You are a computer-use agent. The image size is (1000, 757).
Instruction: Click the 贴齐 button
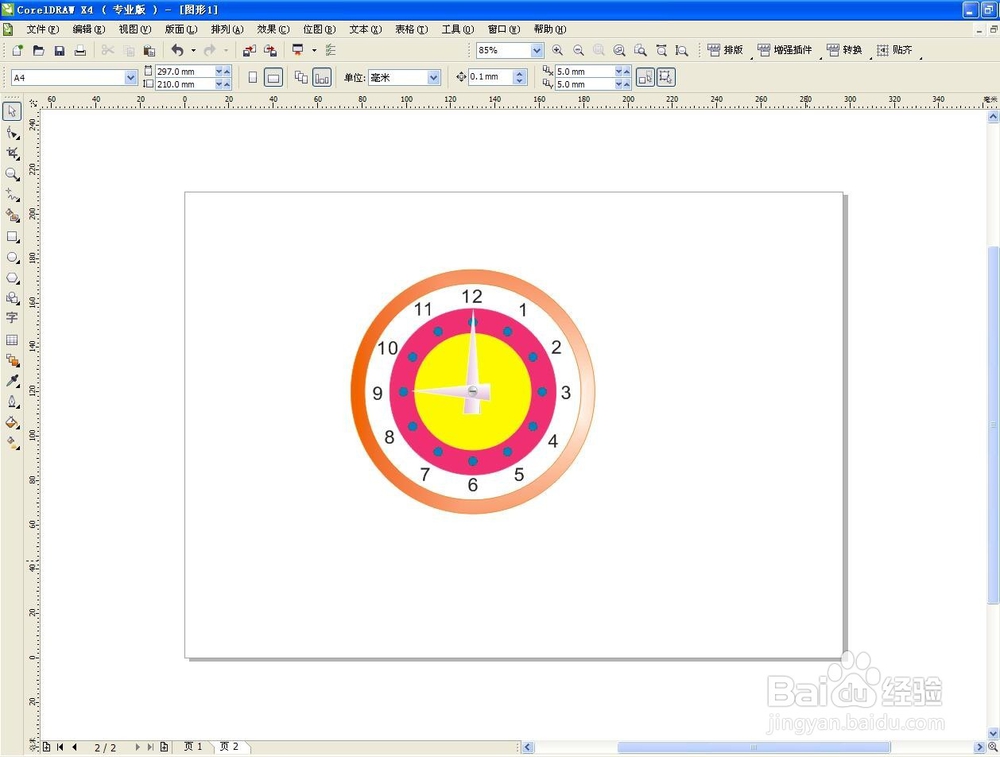pyautogui.click(x=895, y=49)
